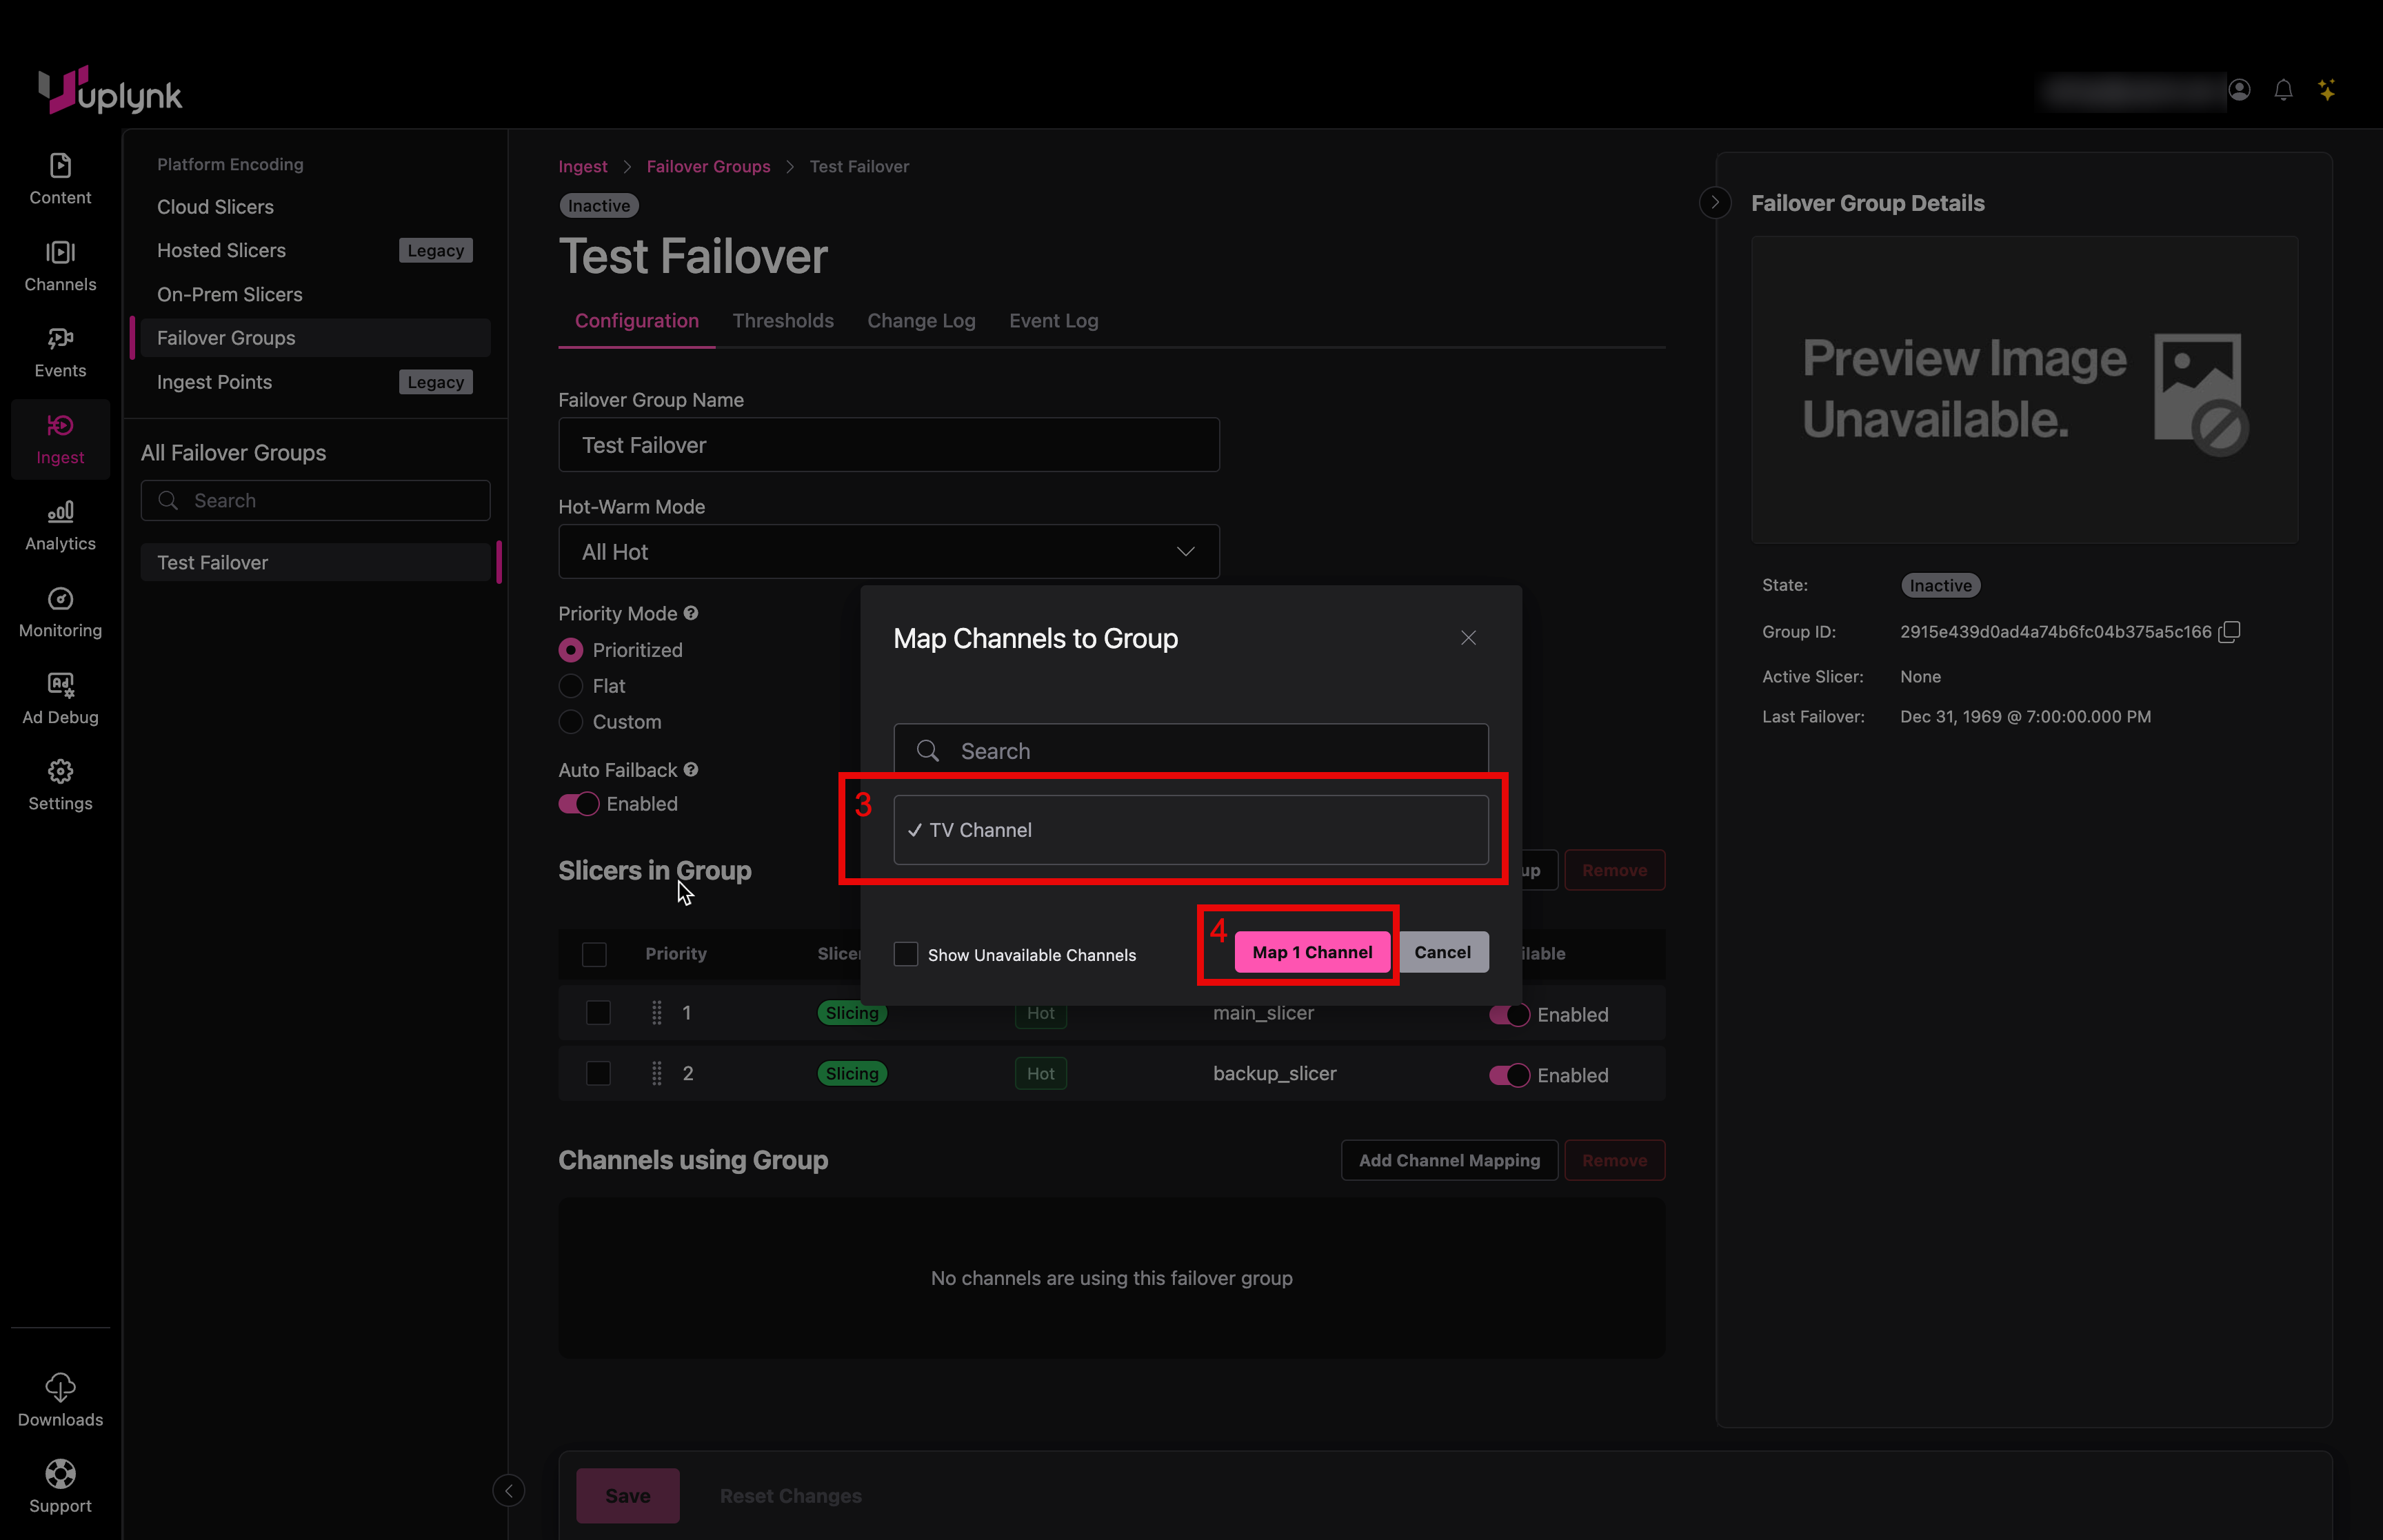Screen dimensions: 2383x1540
Task: Open the Channels sidebar section
Action: click(x=60, y=265)
